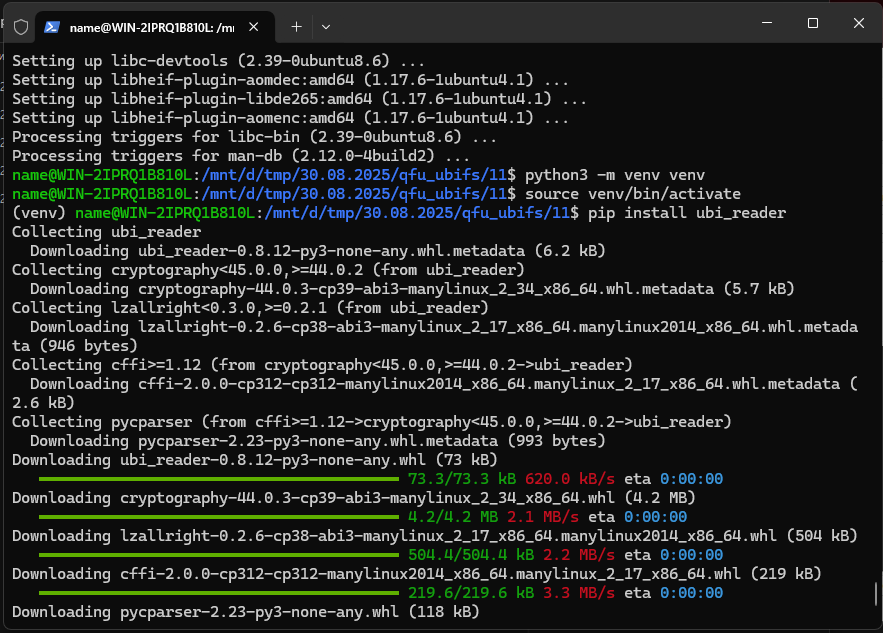The width and height of the screenshot is (883, 633).
Task: Click 'Downloading cffi-2.0.0-cp312' wheel download line (219 kB)
Action: [417, 574]
